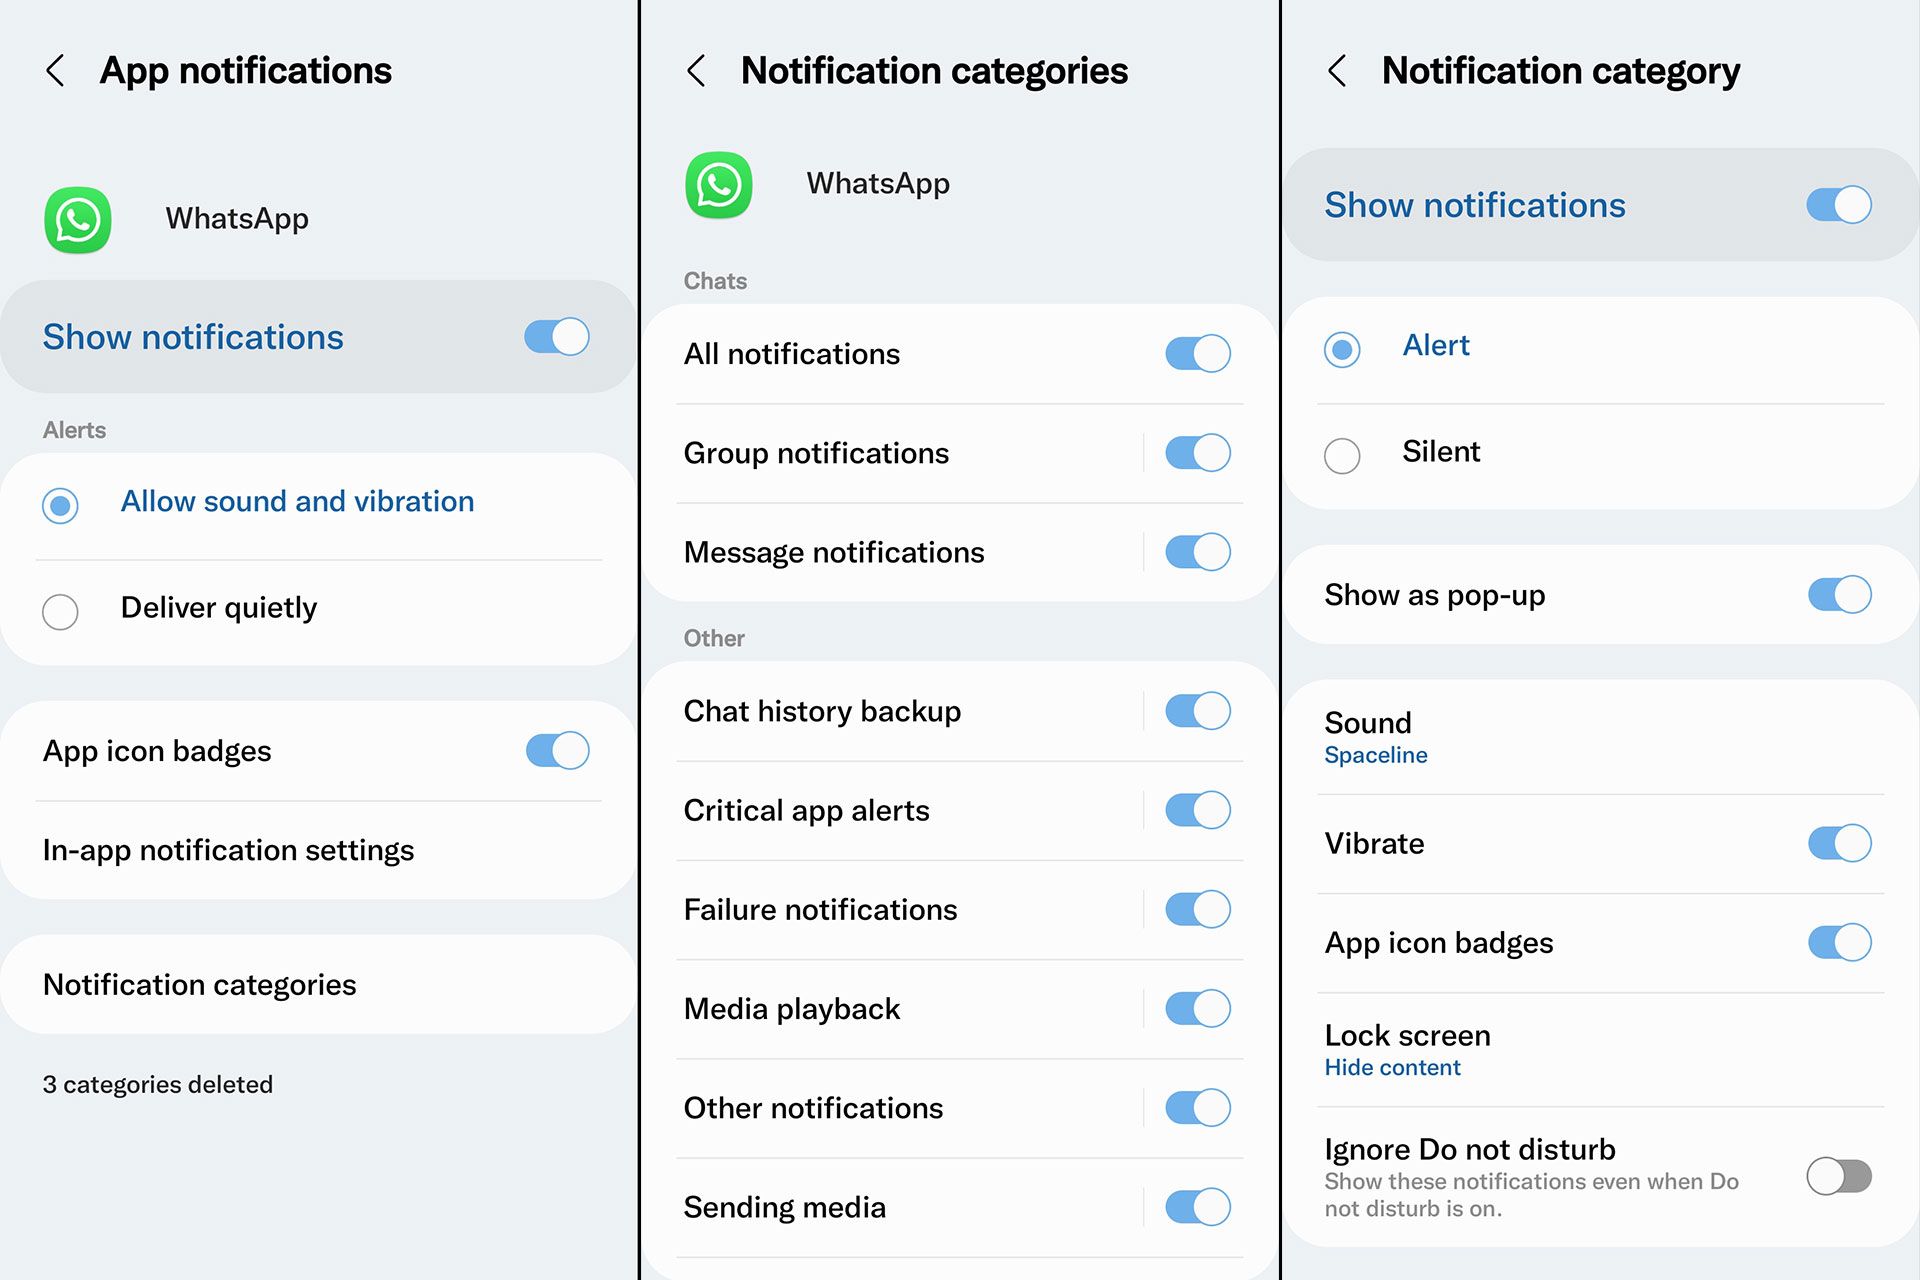This screenshot has width=1920, height=1280.
Task: Select the Alert radio option
Action: point(1342,349)
